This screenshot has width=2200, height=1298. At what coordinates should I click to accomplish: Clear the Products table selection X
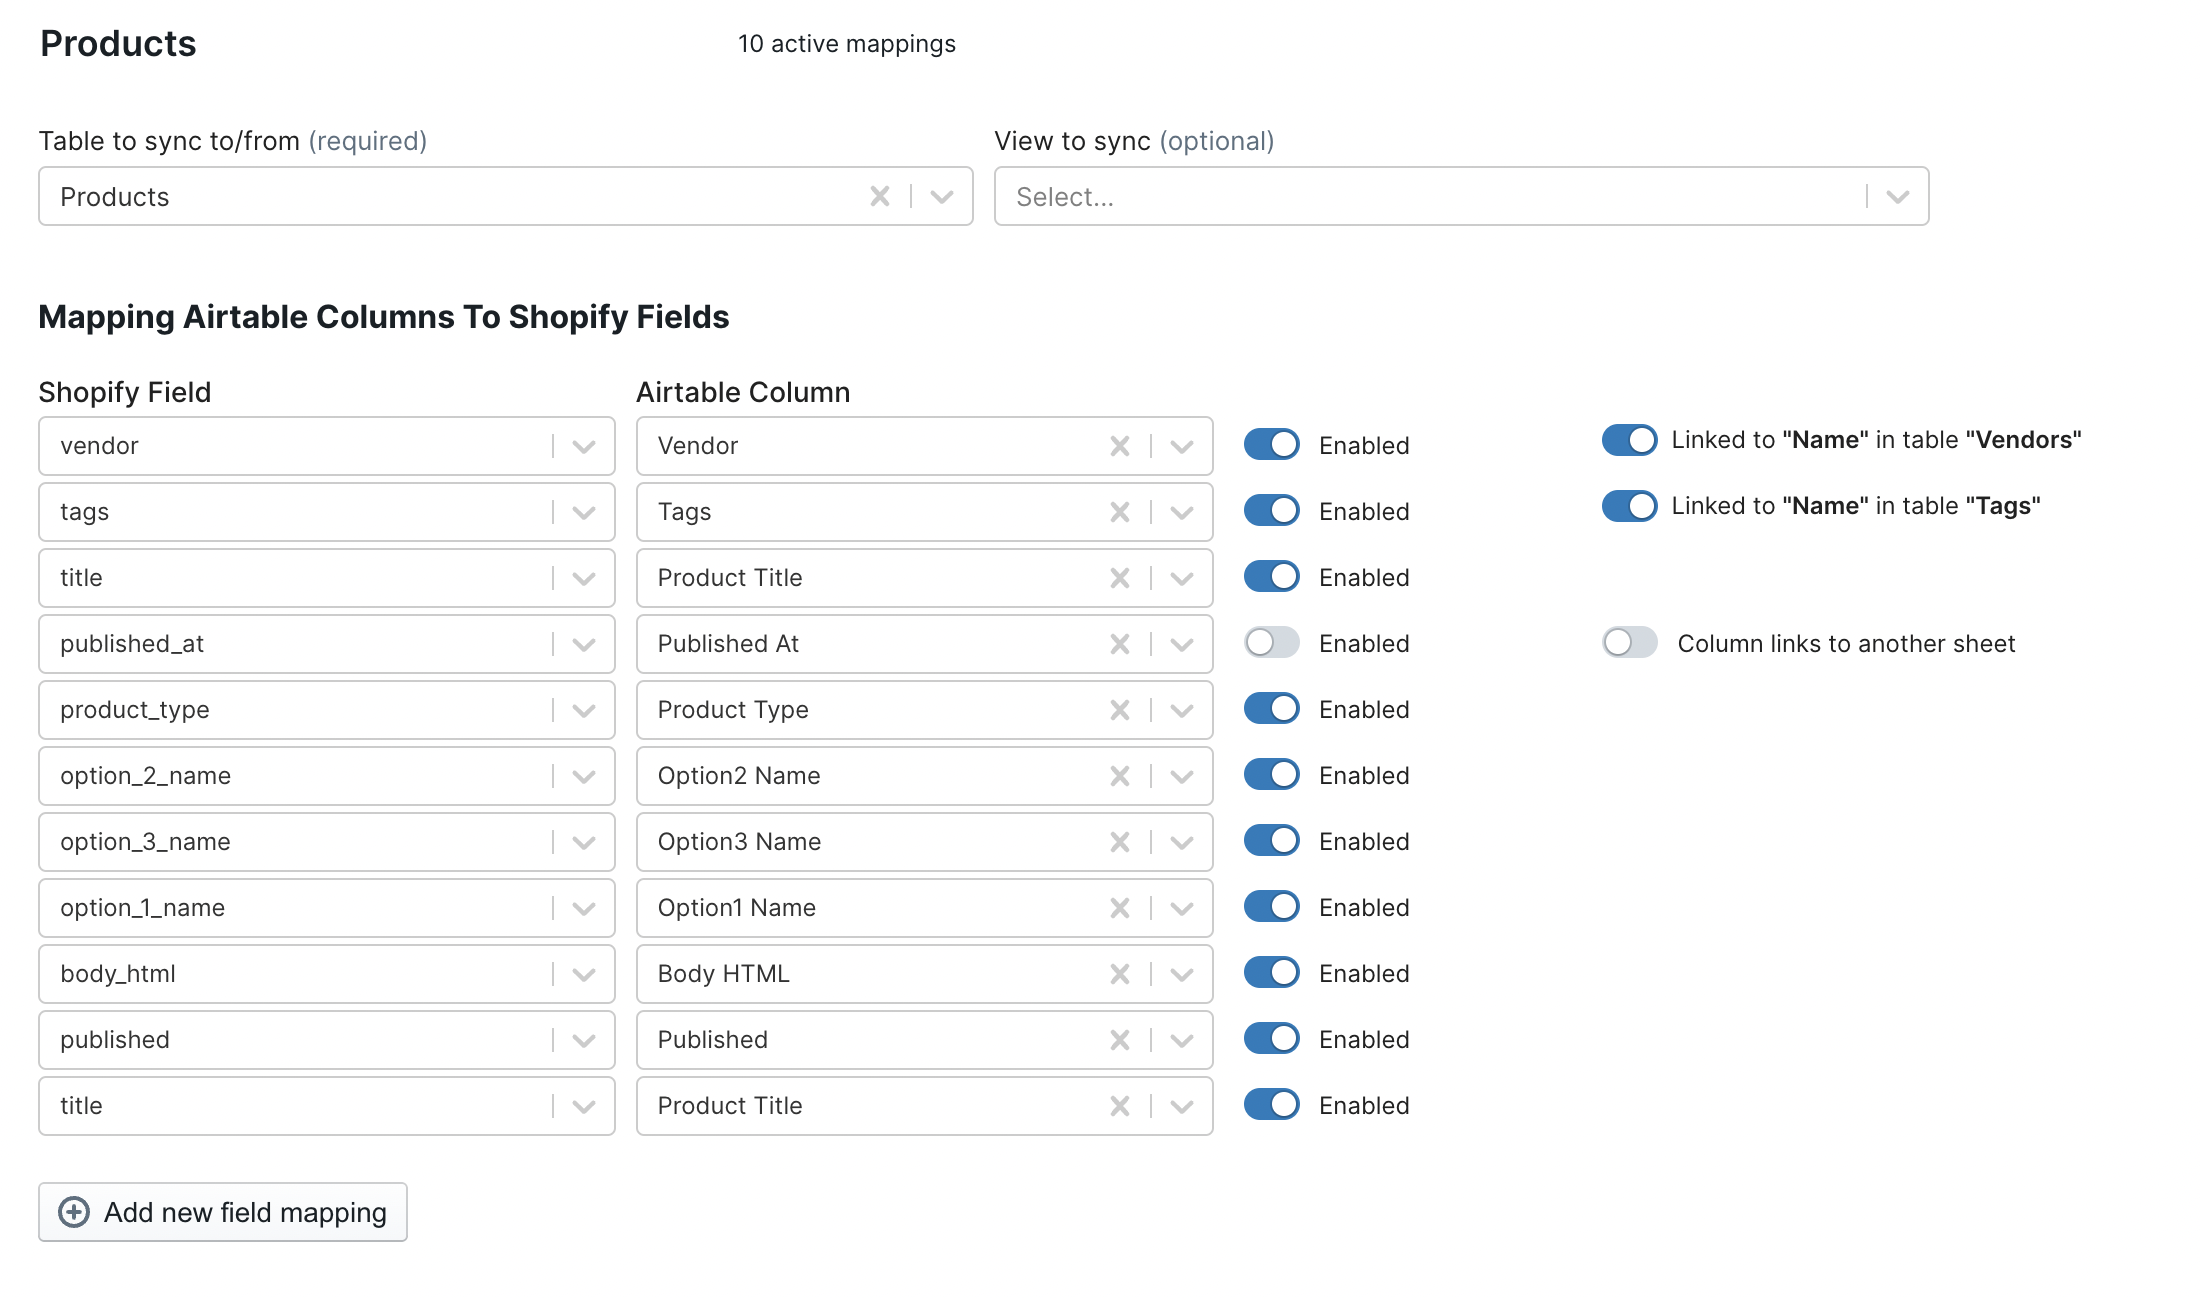pos(879,196)
